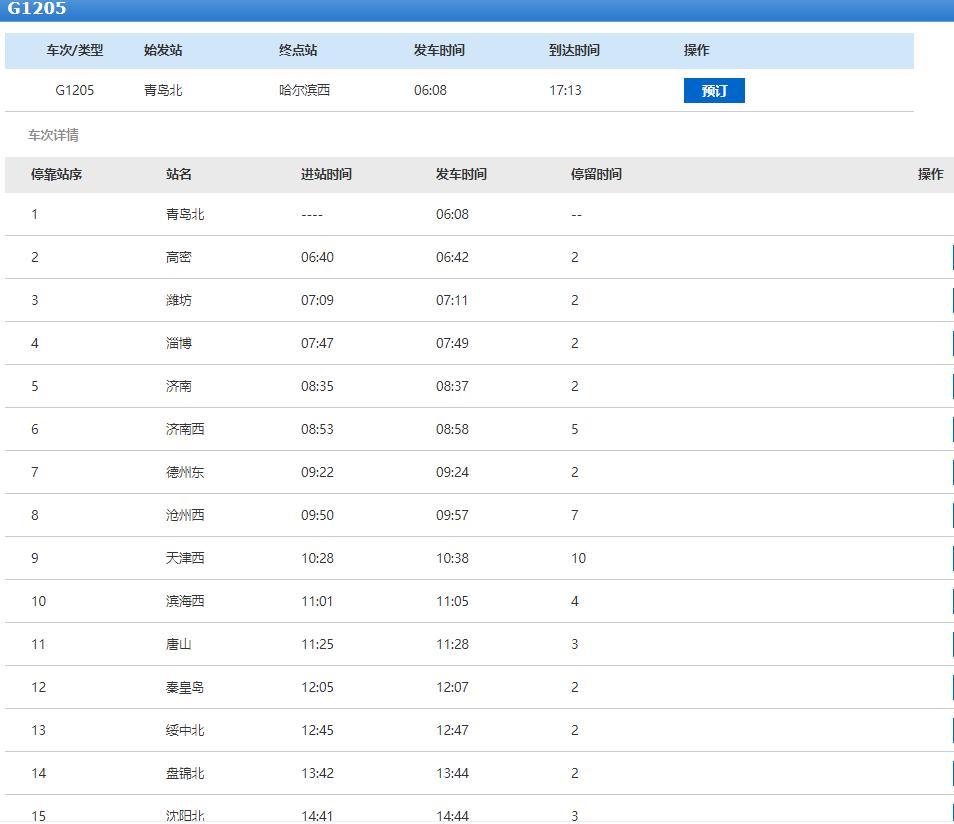This screenshot has height=824, width=954.
Task: Click the 操作 column header in details table
Action: [930, 174]
